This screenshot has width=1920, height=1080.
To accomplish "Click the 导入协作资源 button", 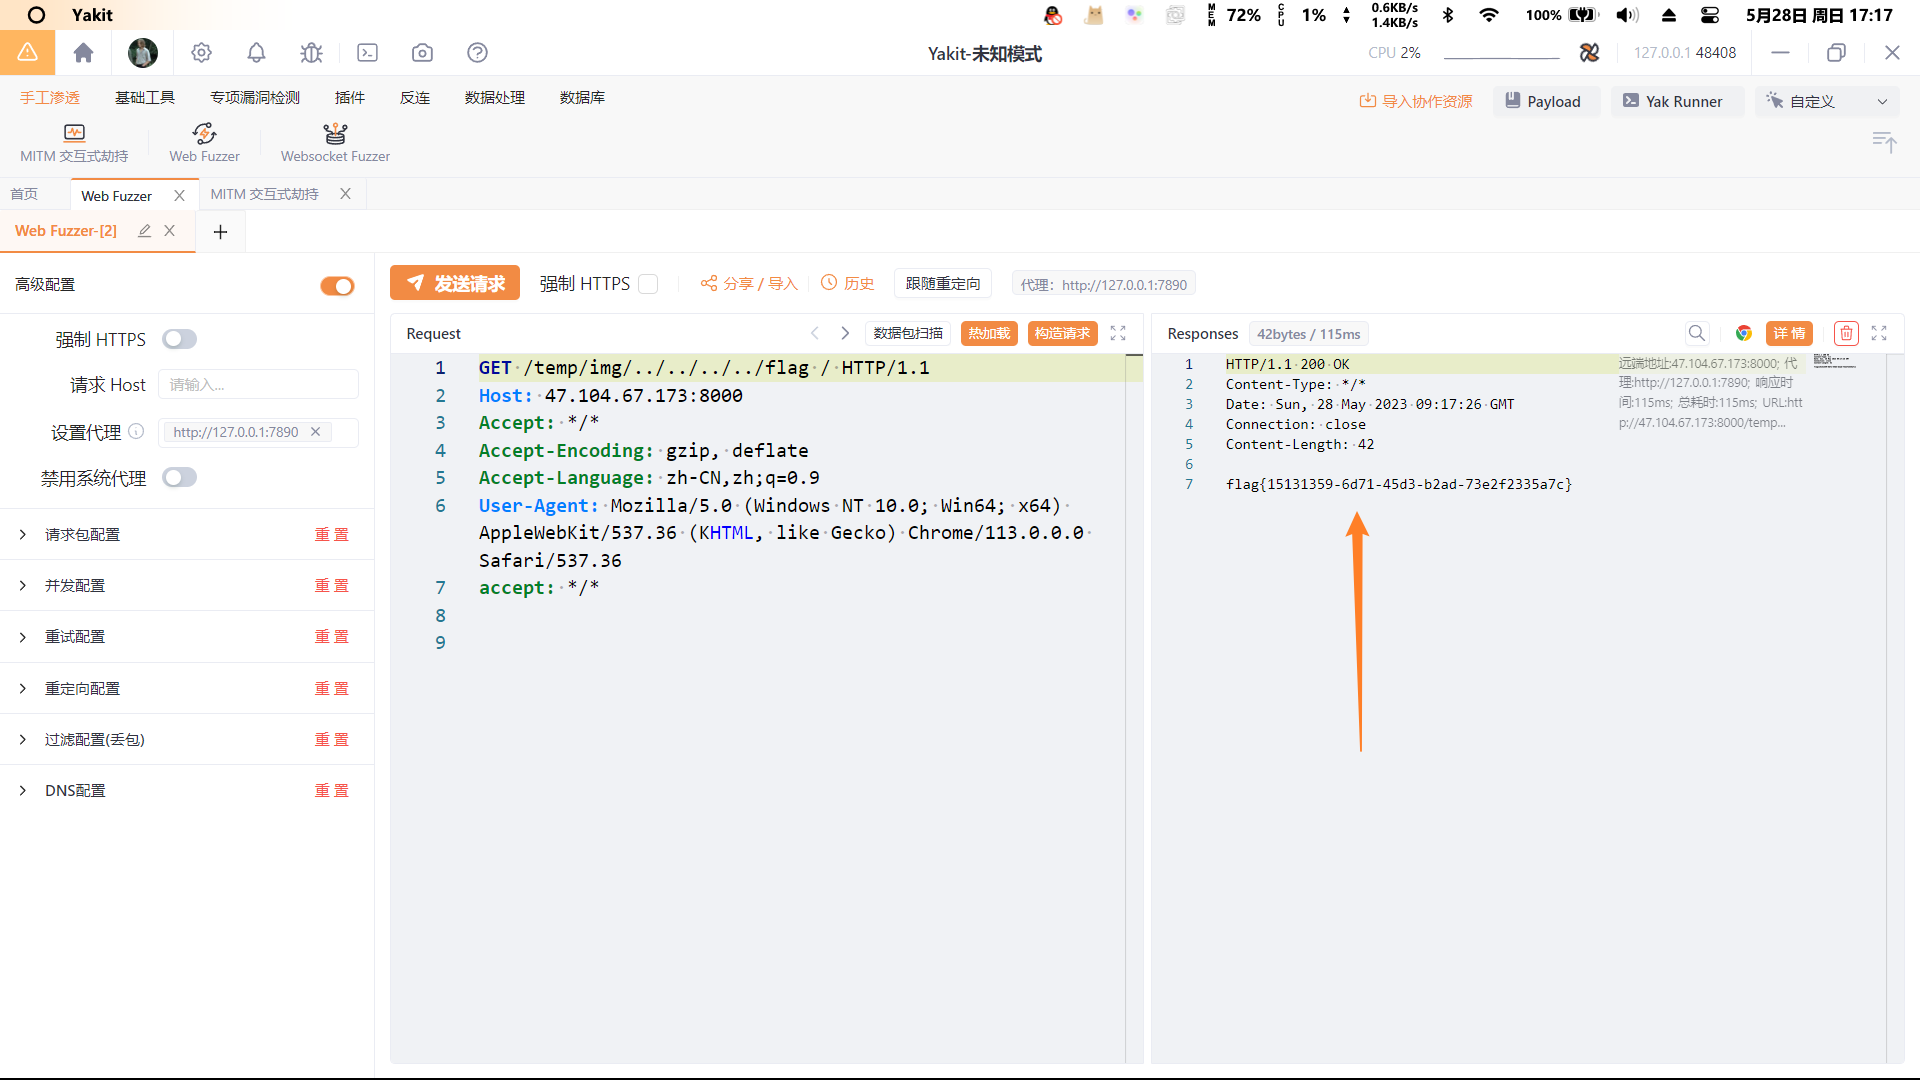I will point(1419,102).
